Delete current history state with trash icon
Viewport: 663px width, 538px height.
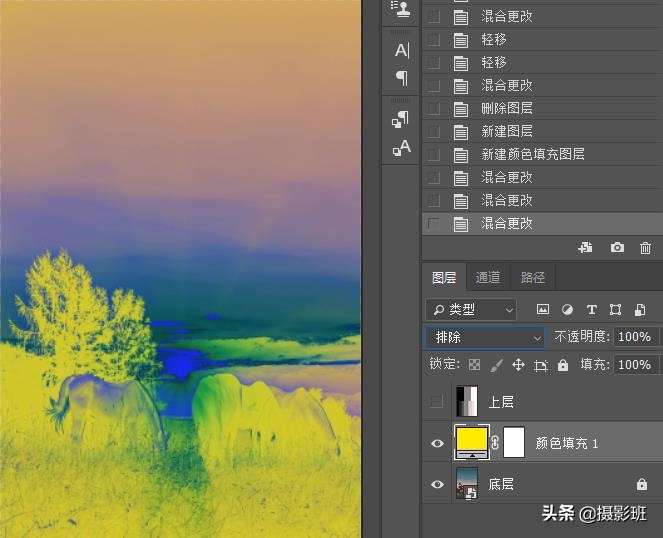click(x=645, y=248)
